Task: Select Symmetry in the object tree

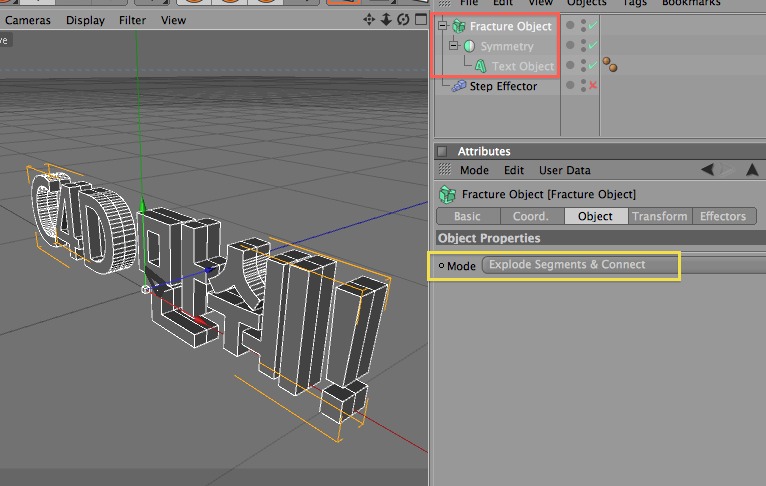Action: pyautogui.click(x=507, y=46)
